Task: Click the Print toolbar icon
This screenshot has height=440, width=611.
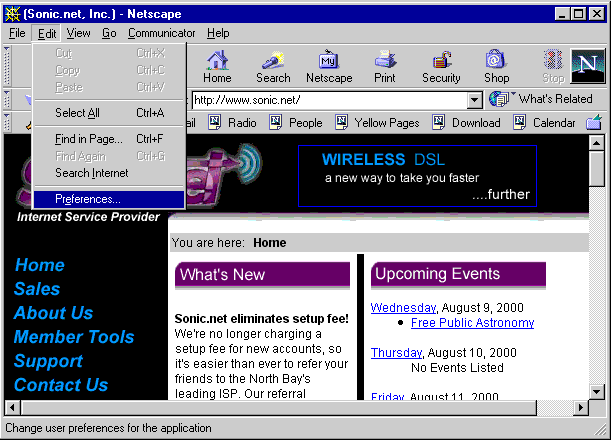Action: pos(385,67)
